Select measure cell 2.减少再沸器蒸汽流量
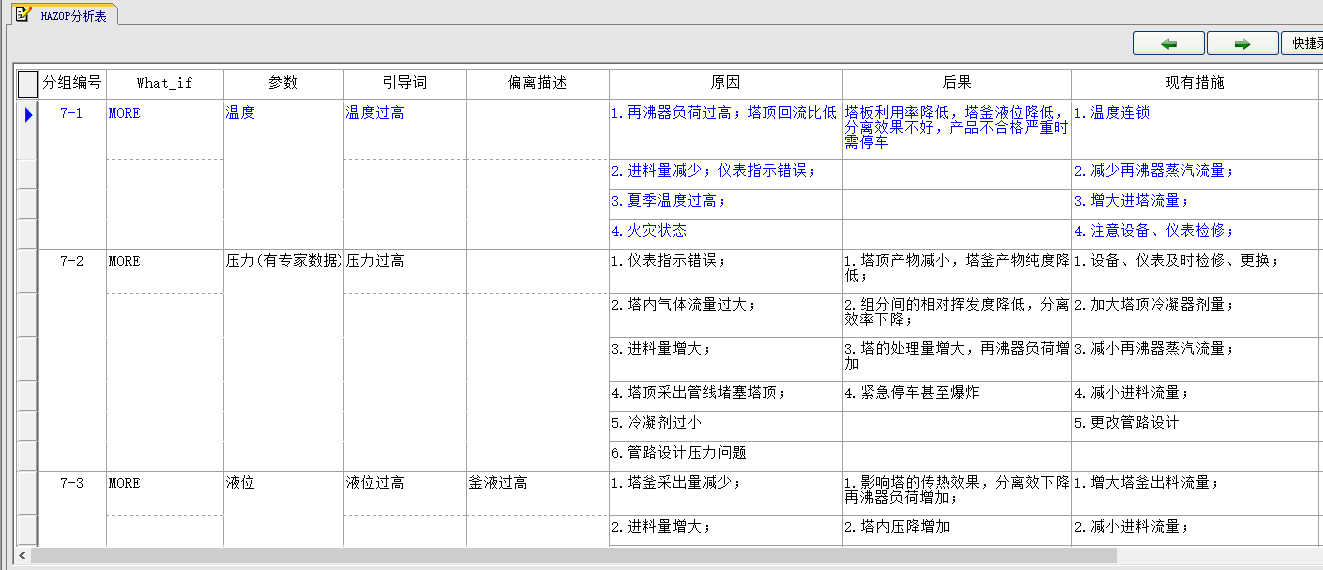The width and height of the screenshot is (1323, 570). [1195, 174]
